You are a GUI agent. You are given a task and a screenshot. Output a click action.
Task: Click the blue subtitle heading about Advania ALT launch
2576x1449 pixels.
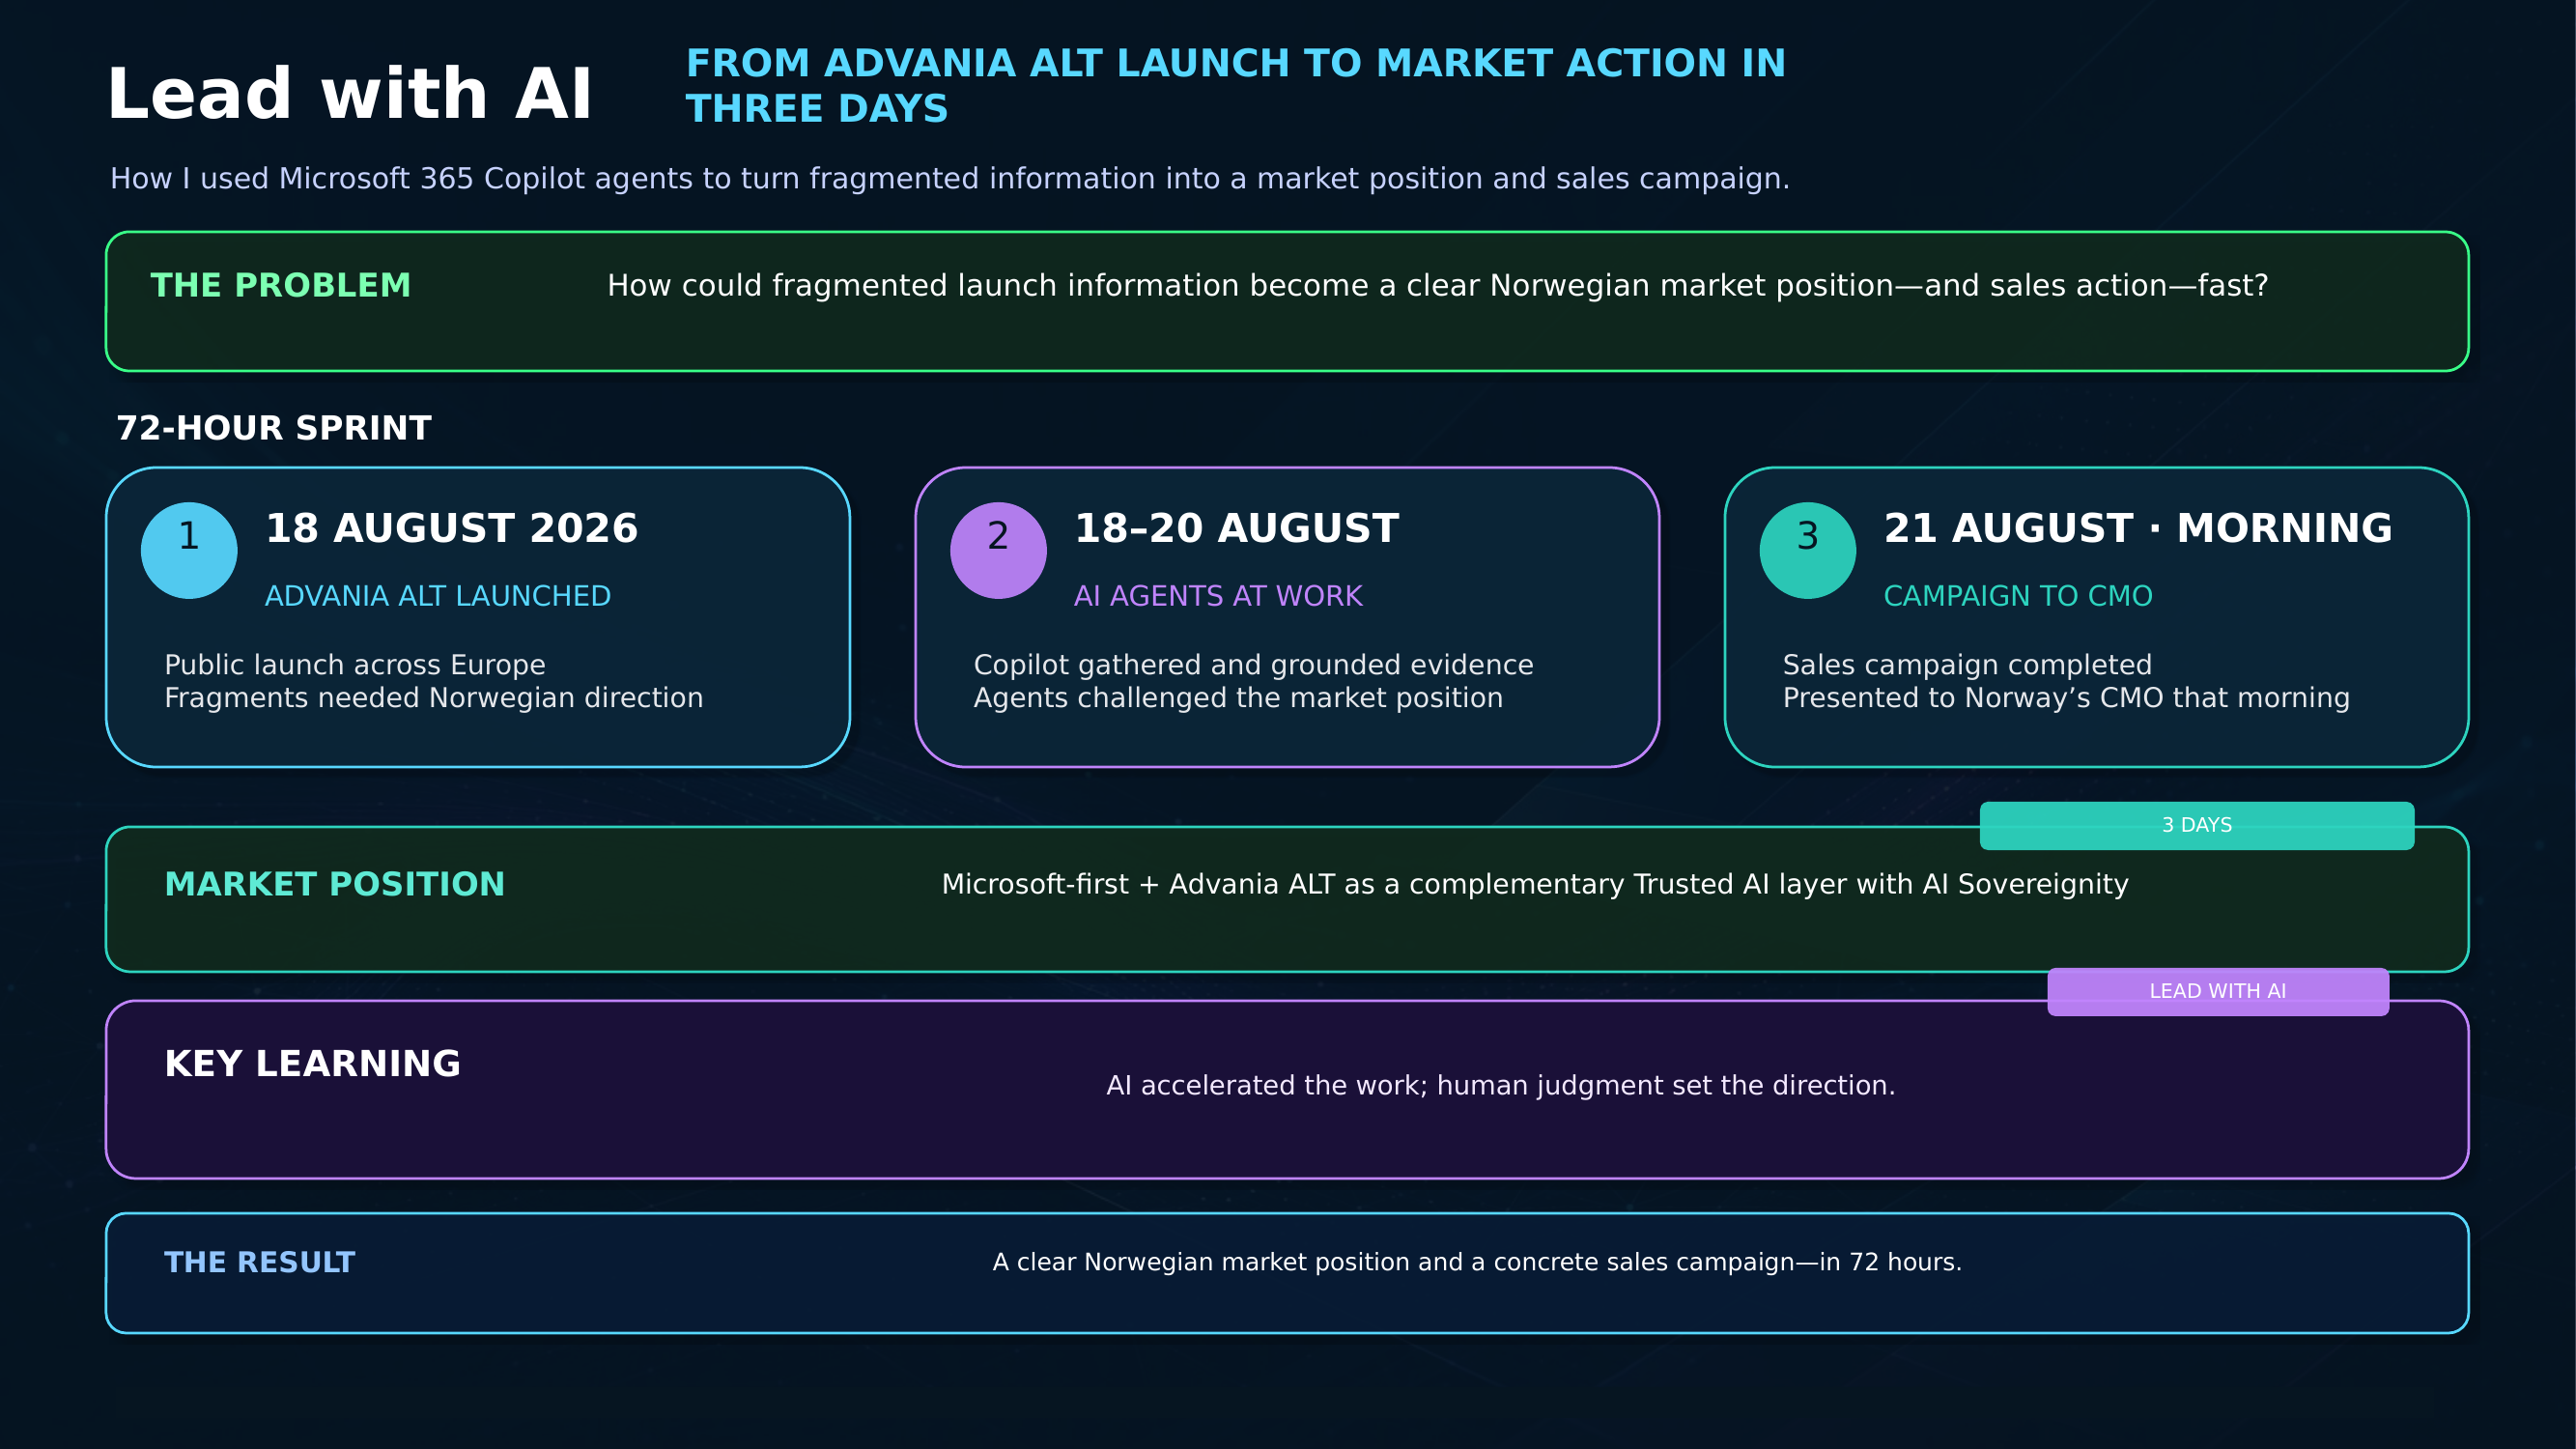coord(1235,85)
